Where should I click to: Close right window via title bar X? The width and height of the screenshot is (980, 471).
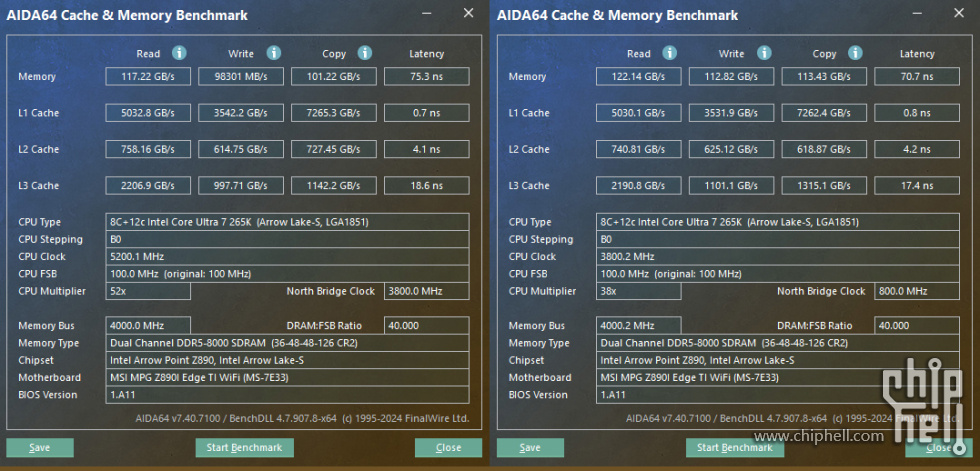(959, 13)
